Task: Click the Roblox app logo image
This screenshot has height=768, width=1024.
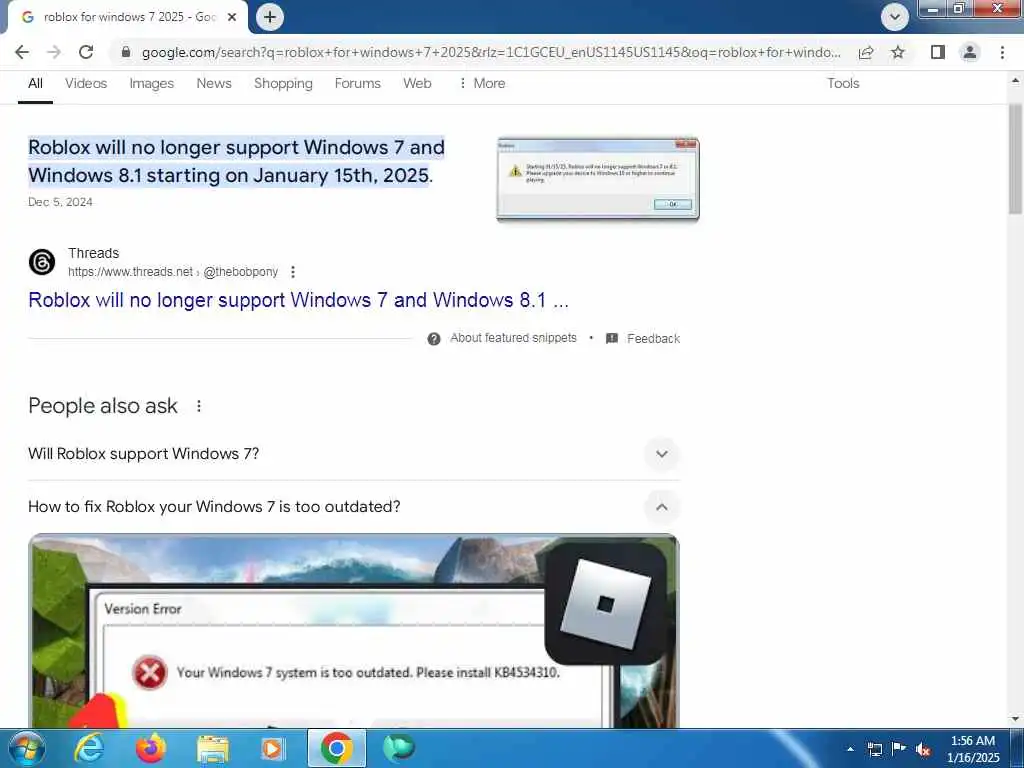Action: (x=605, y=602)
